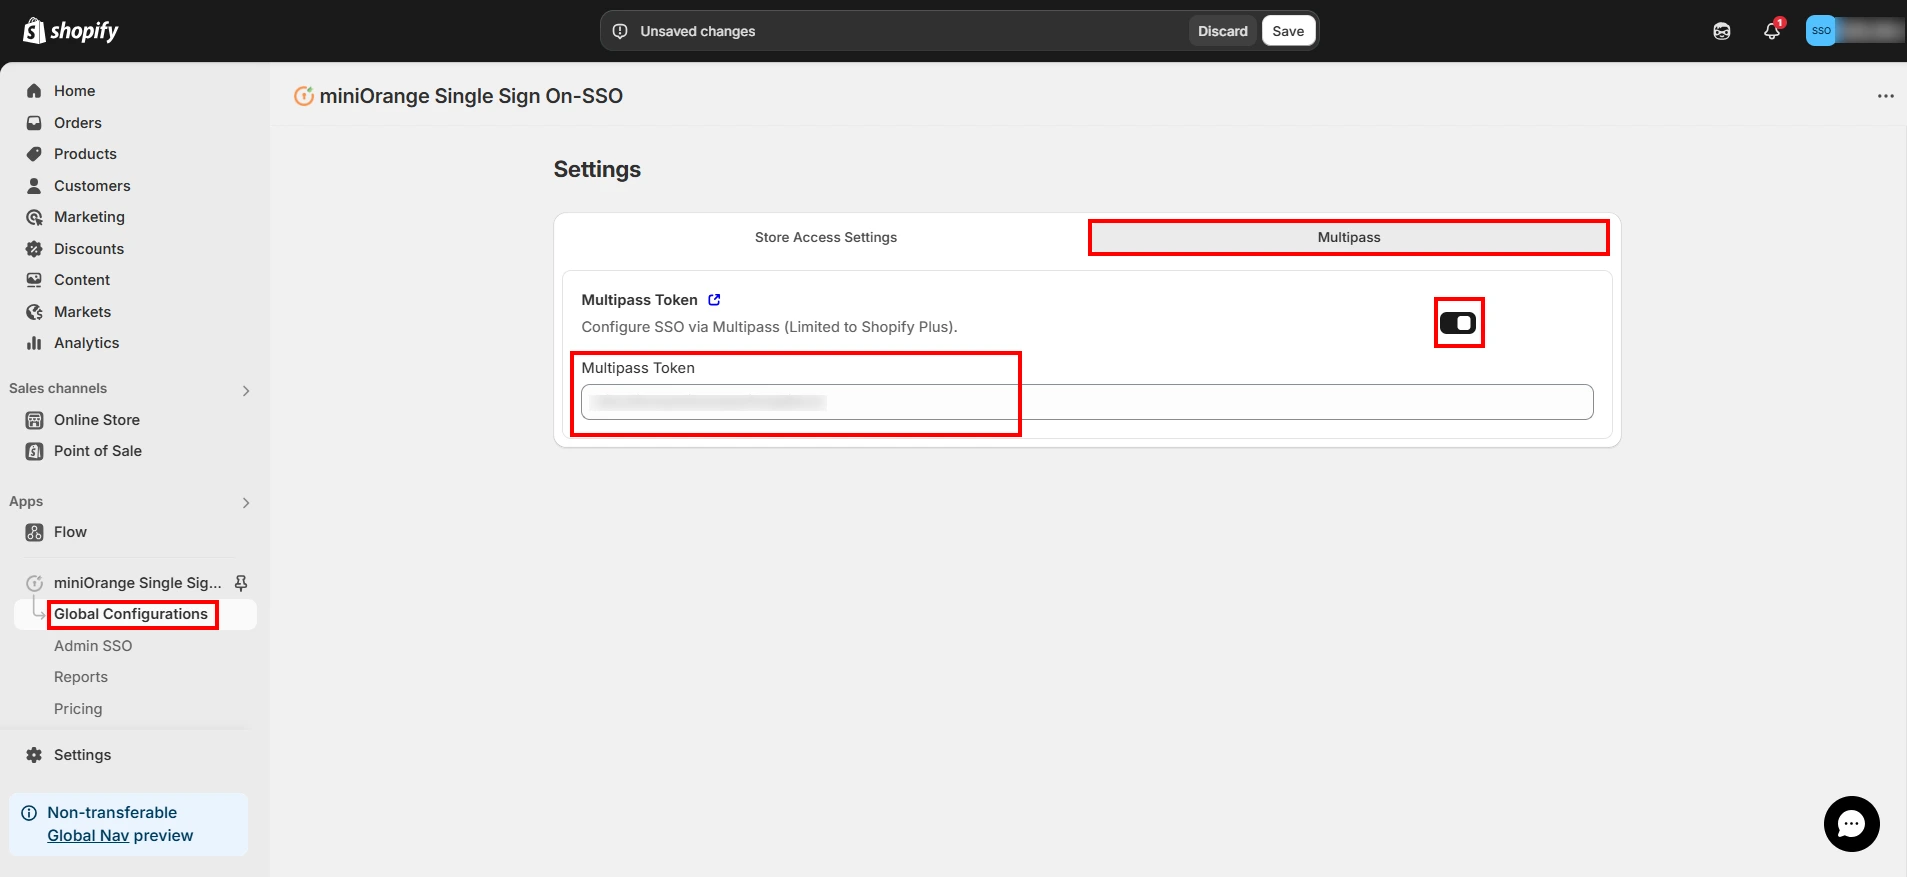Click the miniOrange logo in page header
The image size is (1907, 877).
[x=304, y=96]
